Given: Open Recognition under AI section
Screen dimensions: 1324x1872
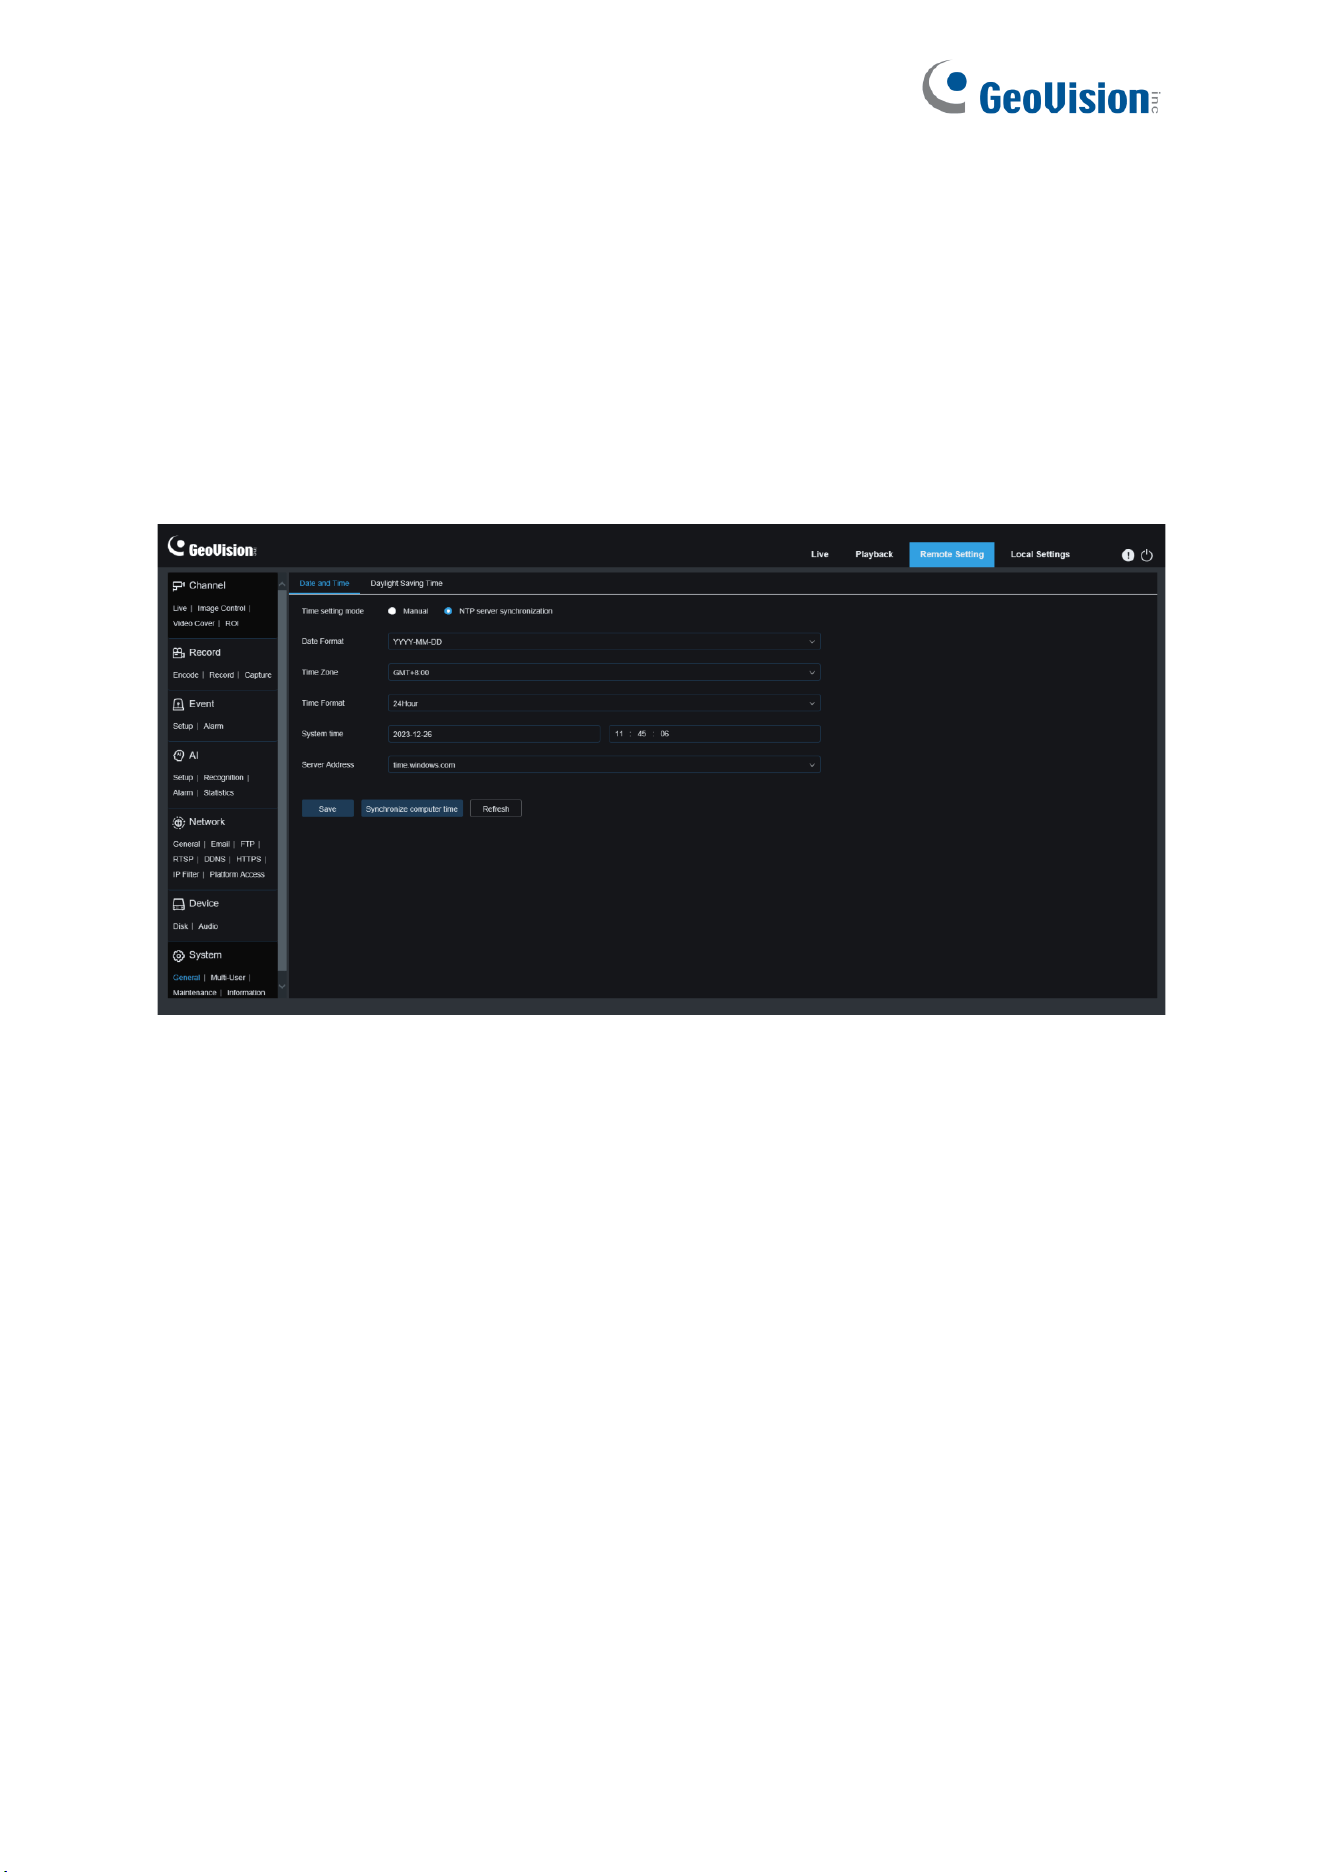Looking at the screenshot, I should pos(223,777).
